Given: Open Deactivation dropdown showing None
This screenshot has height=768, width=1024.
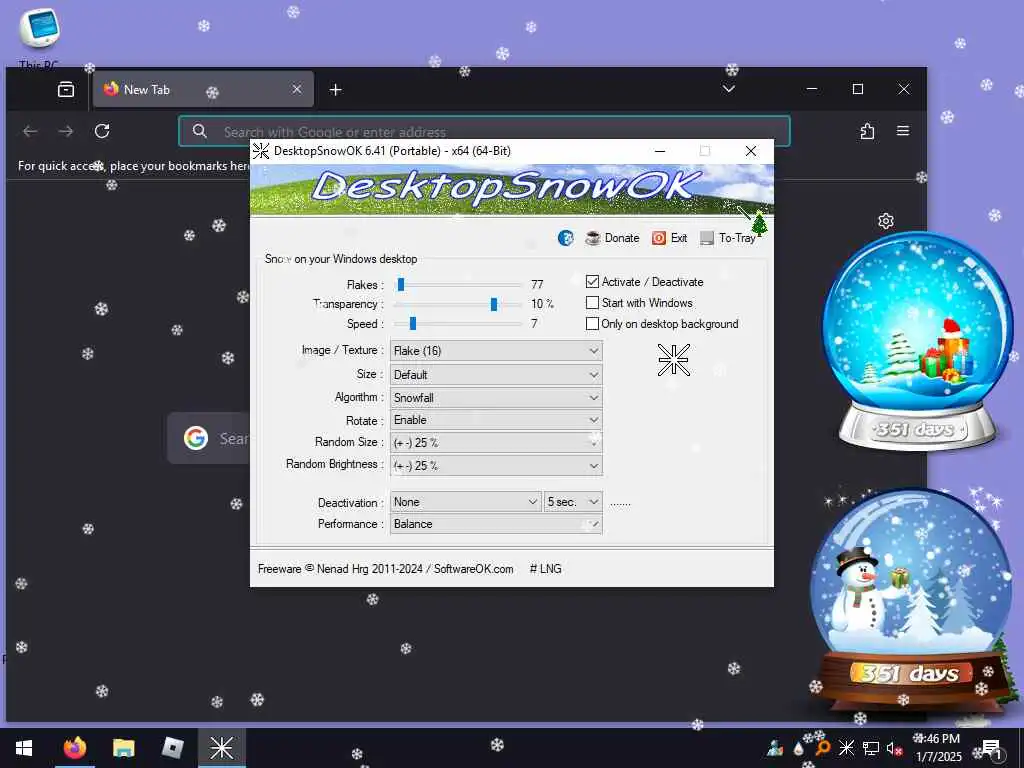Looking at the screenshot, I should (466, 502).
